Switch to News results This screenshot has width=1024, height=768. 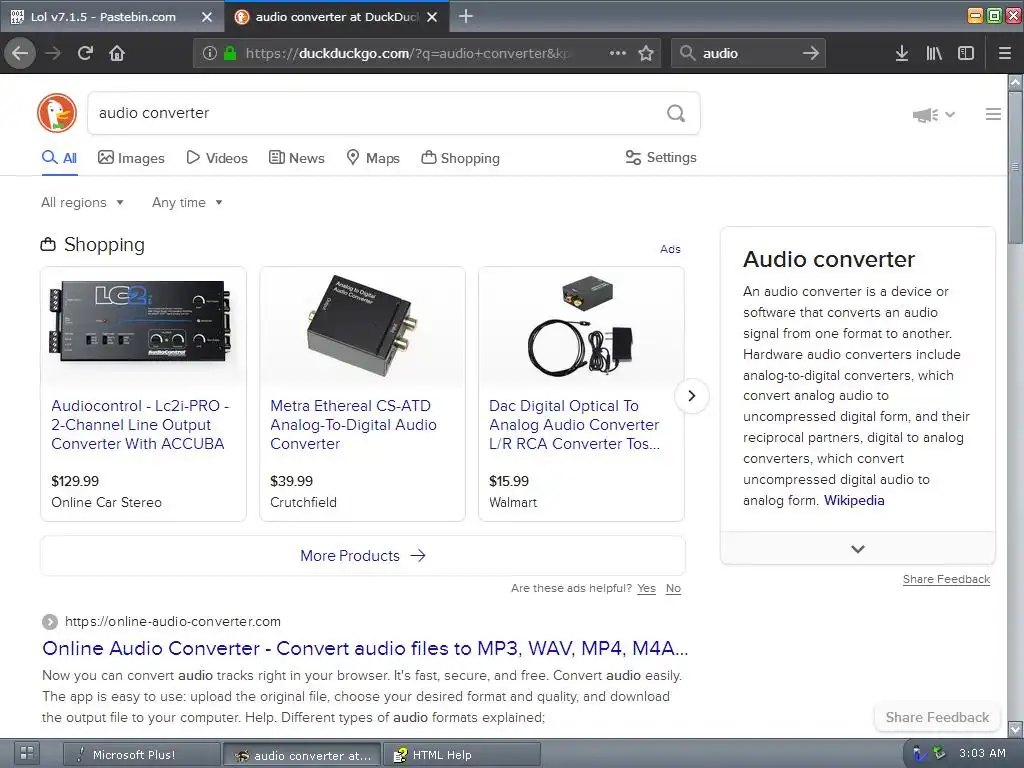tap(296, 158)
